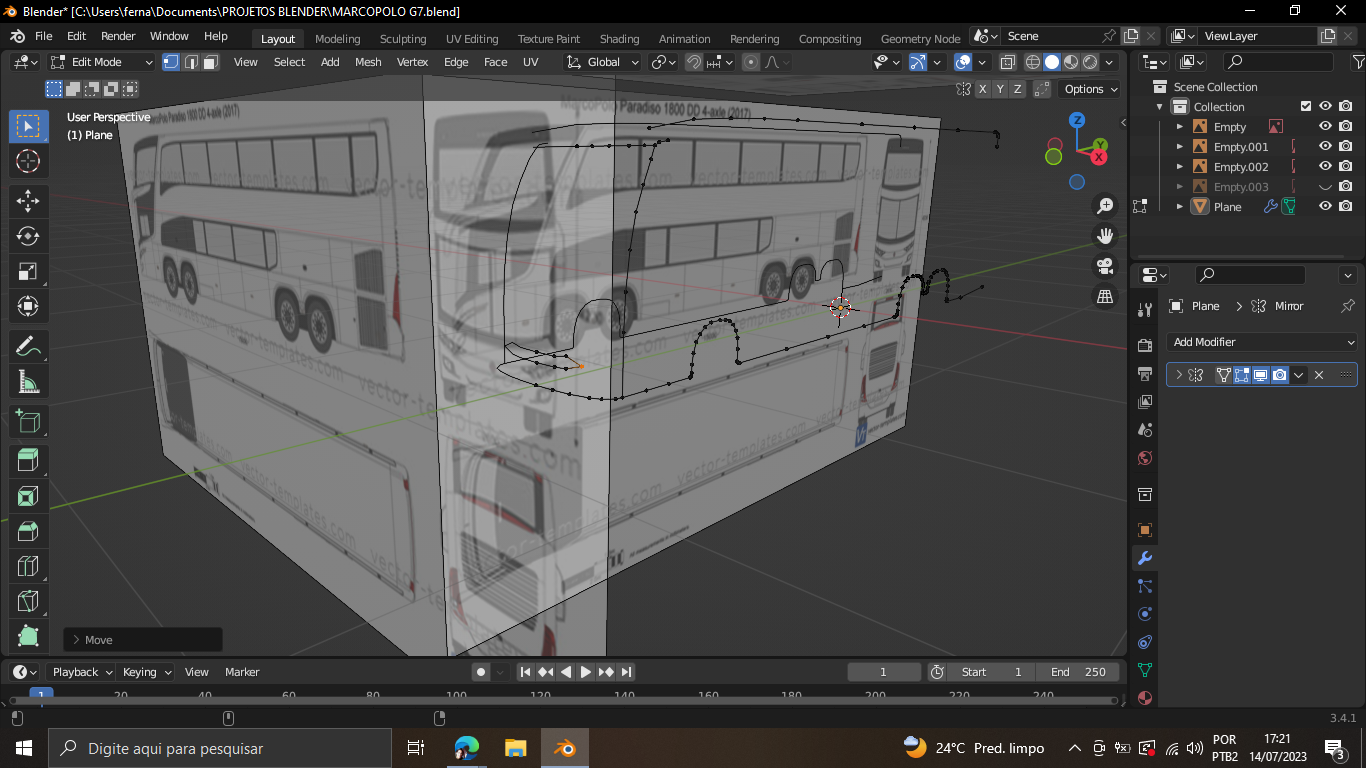Select the Add Cube tool

(28, 422)
